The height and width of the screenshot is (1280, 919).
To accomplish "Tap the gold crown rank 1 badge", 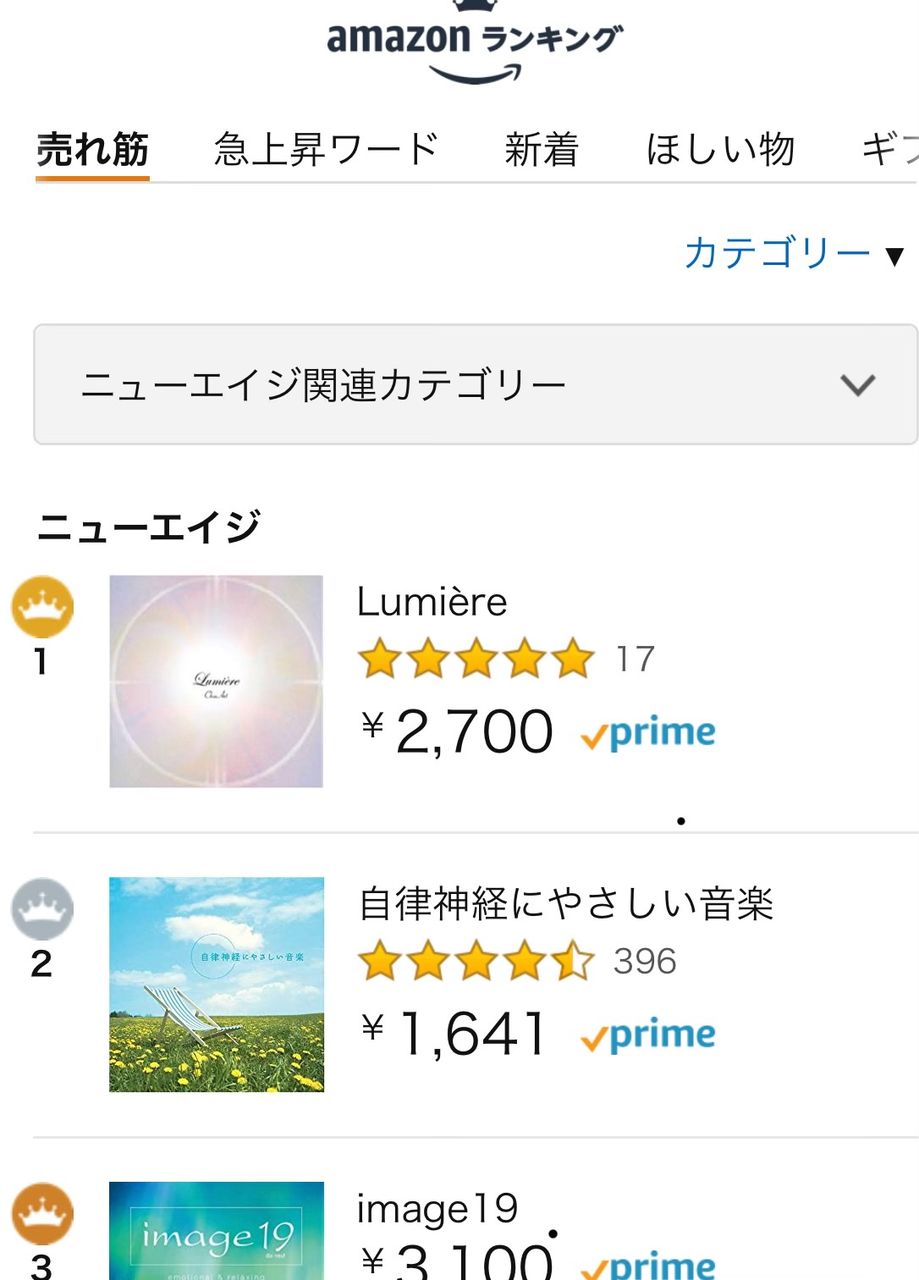I will pos(42,608).
